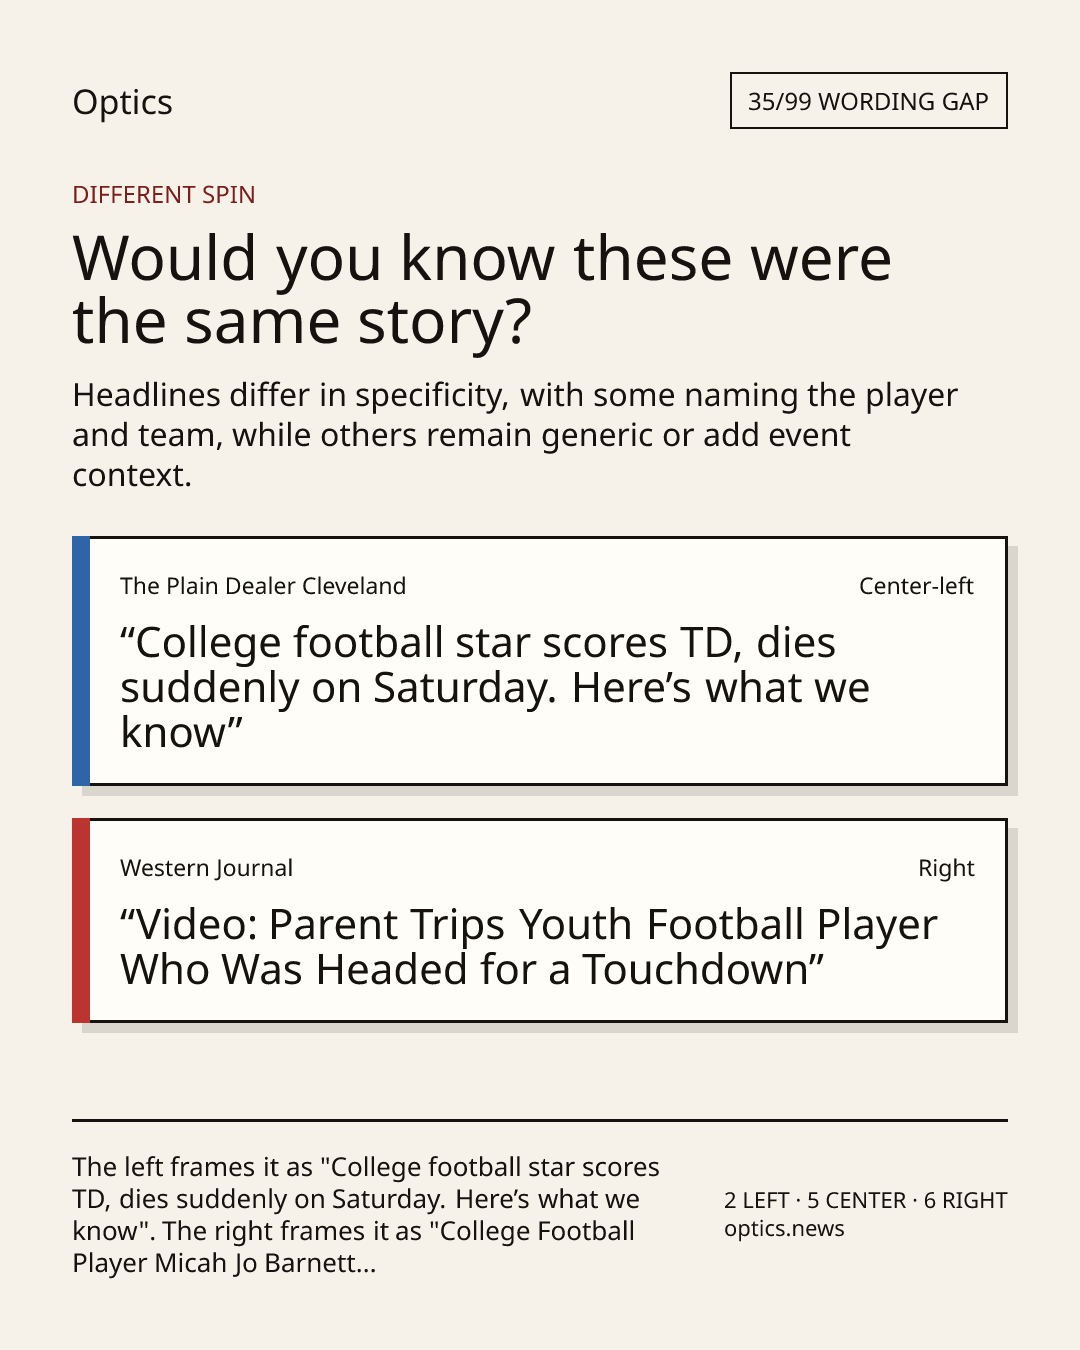Click the main headline about same story
This screenshot has height=1350, width=1080.
point(482,289)
